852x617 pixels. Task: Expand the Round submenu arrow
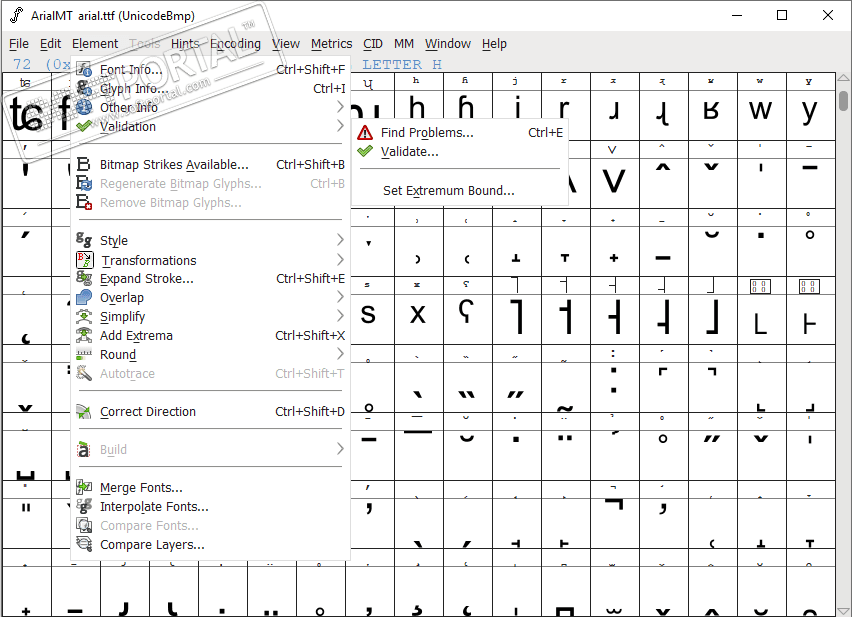coord(340,354)
